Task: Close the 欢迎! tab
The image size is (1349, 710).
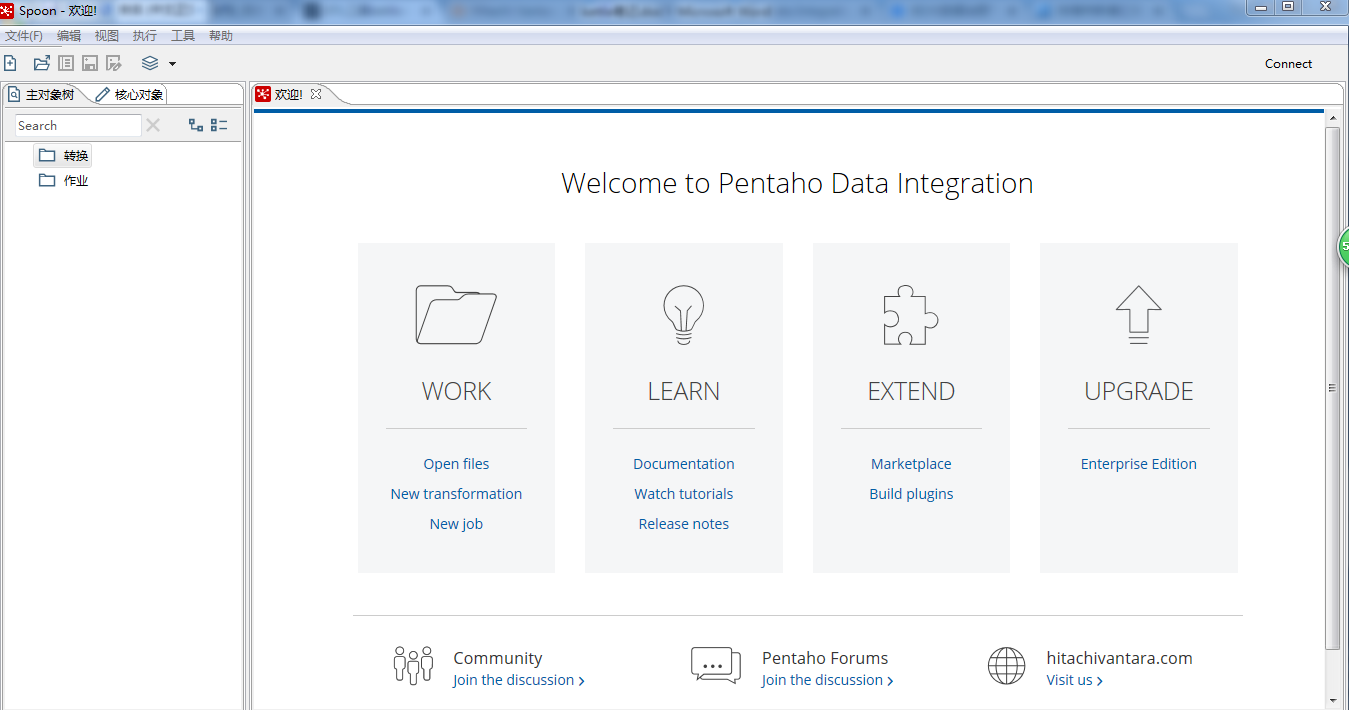Action: (316, 94)
